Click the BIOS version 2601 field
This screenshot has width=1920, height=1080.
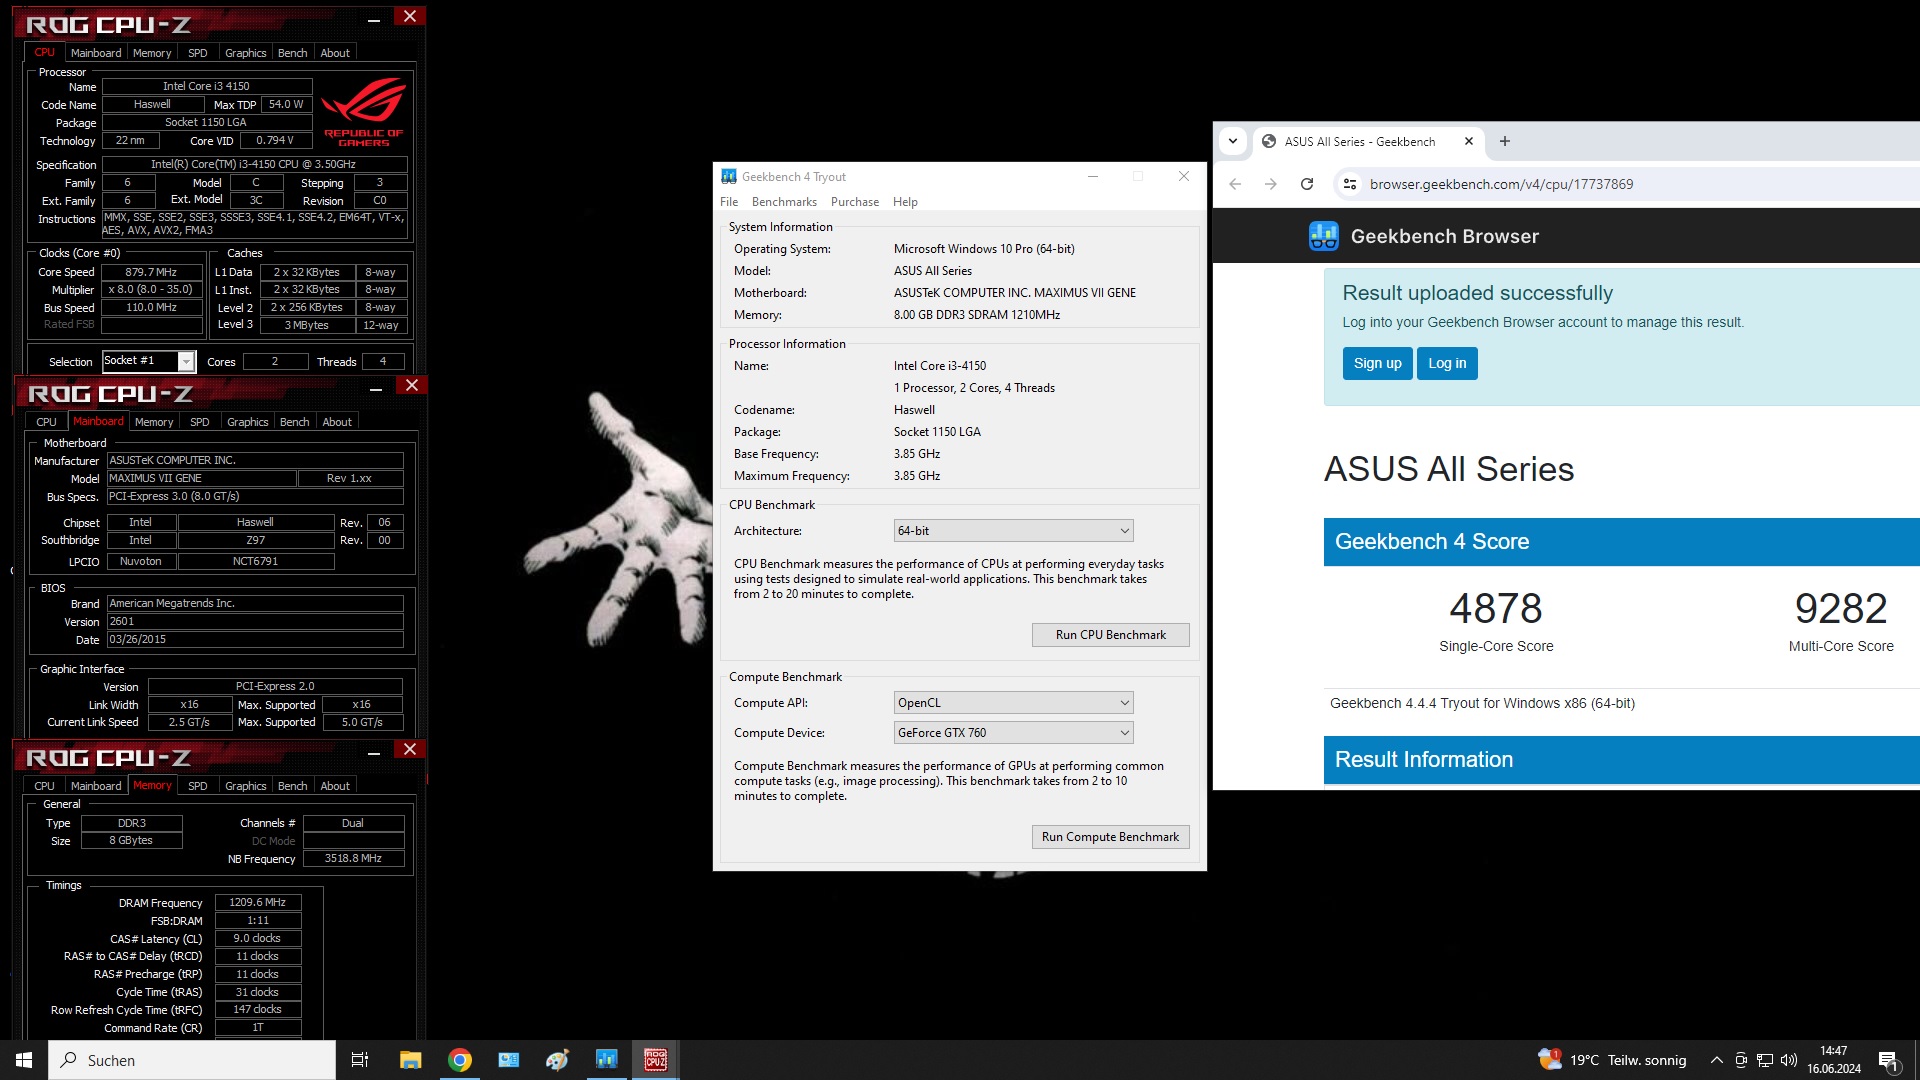[255, 621]
